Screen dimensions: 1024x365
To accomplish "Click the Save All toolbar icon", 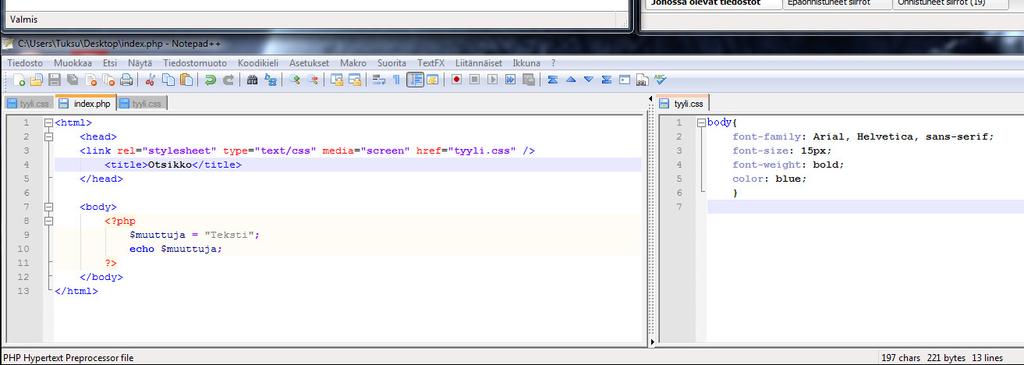I will point(72,80).
